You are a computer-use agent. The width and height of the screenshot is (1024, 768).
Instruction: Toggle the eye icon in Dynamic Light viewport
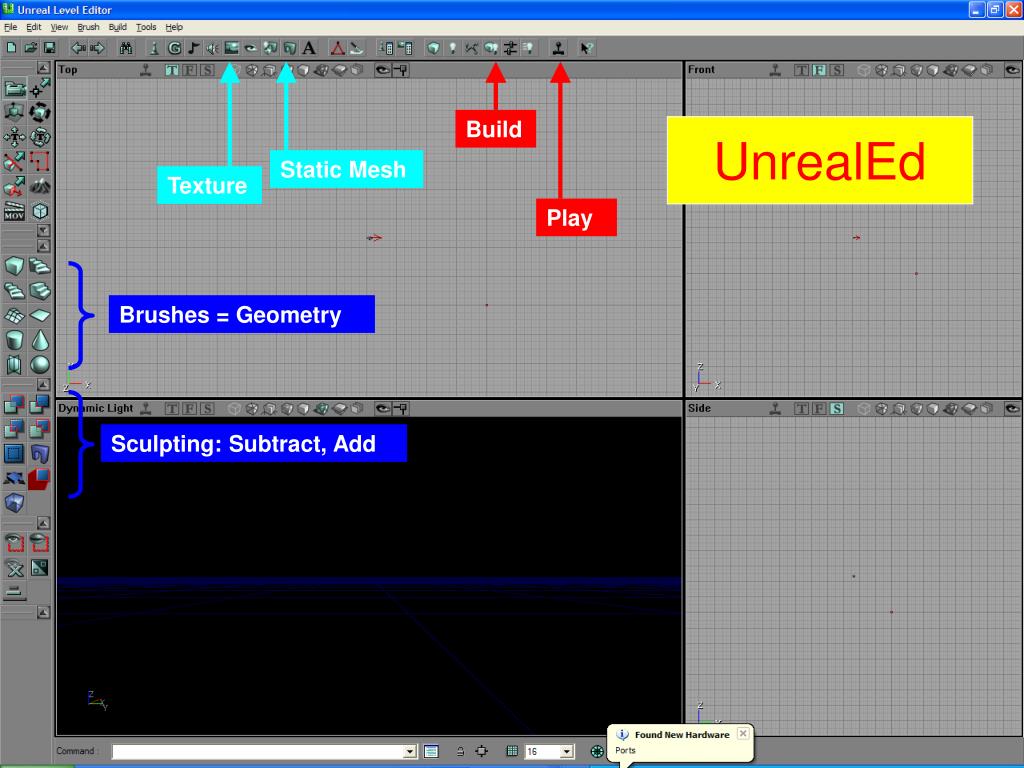click(x=383, y=409)
